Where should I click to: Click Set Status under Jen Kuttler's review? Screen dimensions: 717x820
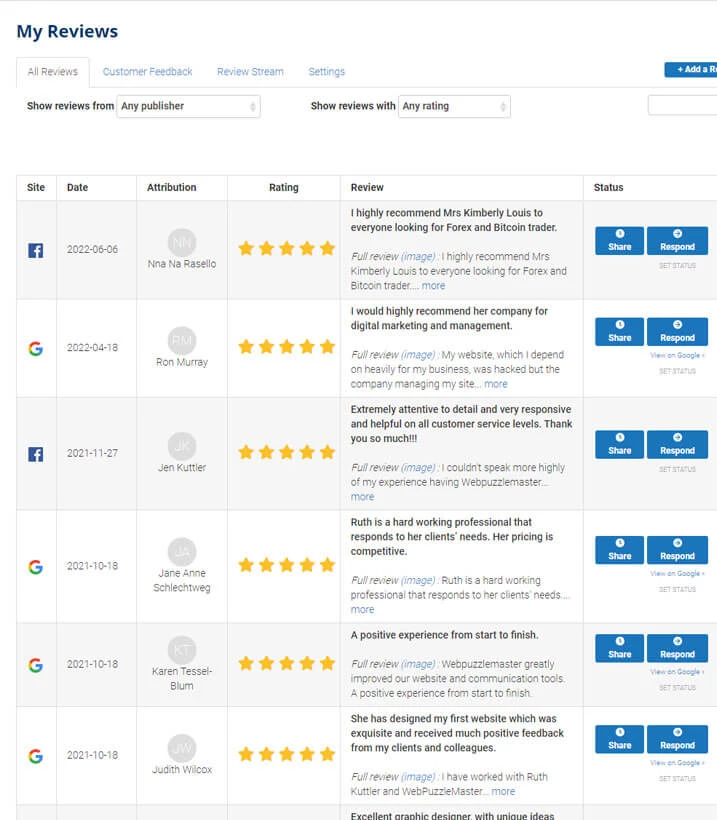click(x=677, y=470)
